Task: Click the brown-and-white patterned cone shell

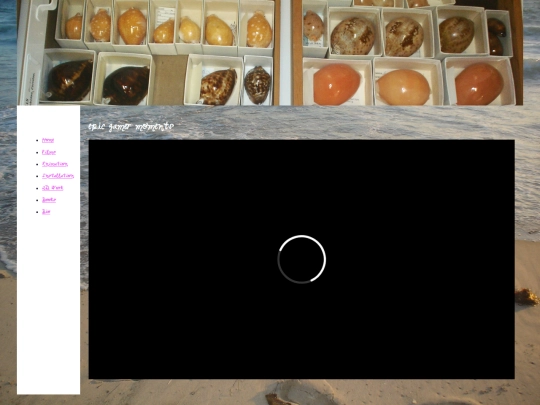Action: [218, 87]
